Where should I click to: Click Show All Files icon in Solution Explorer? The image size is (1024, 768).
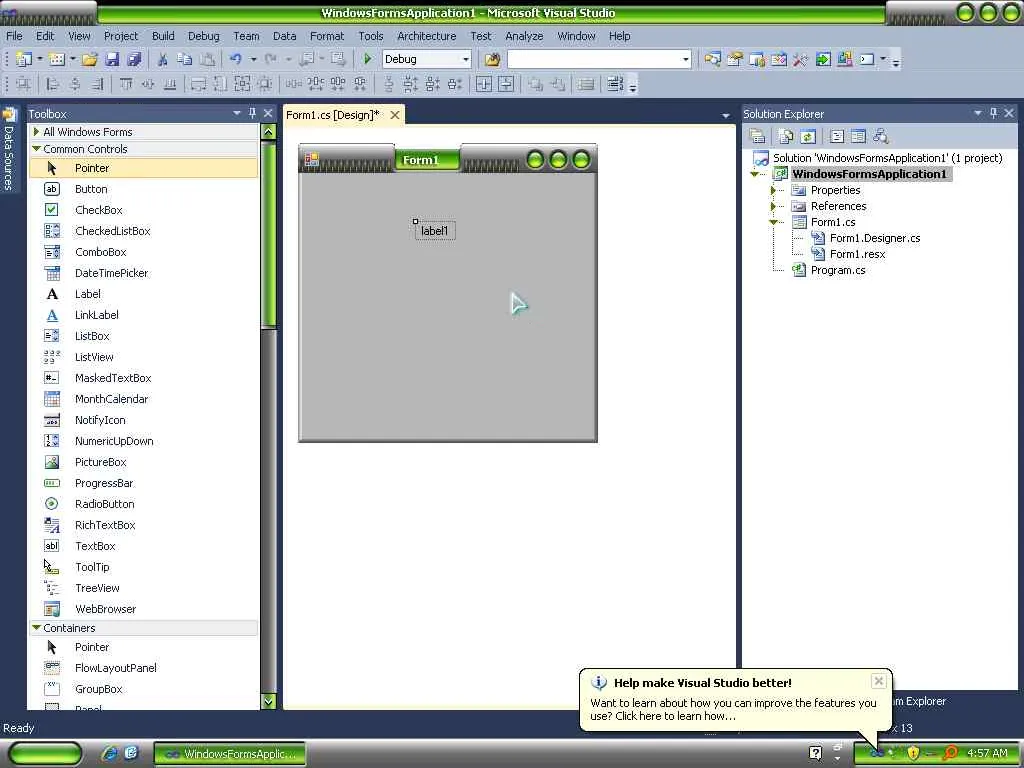click(786, 136)
